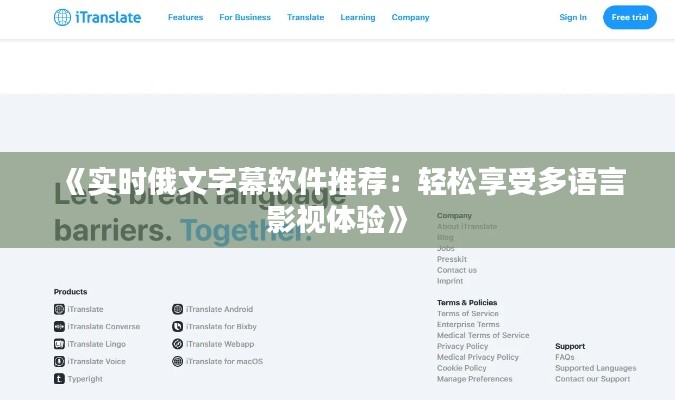Click the Support section heading
This screenshot has height=400, width=675.
click(570, 346)
